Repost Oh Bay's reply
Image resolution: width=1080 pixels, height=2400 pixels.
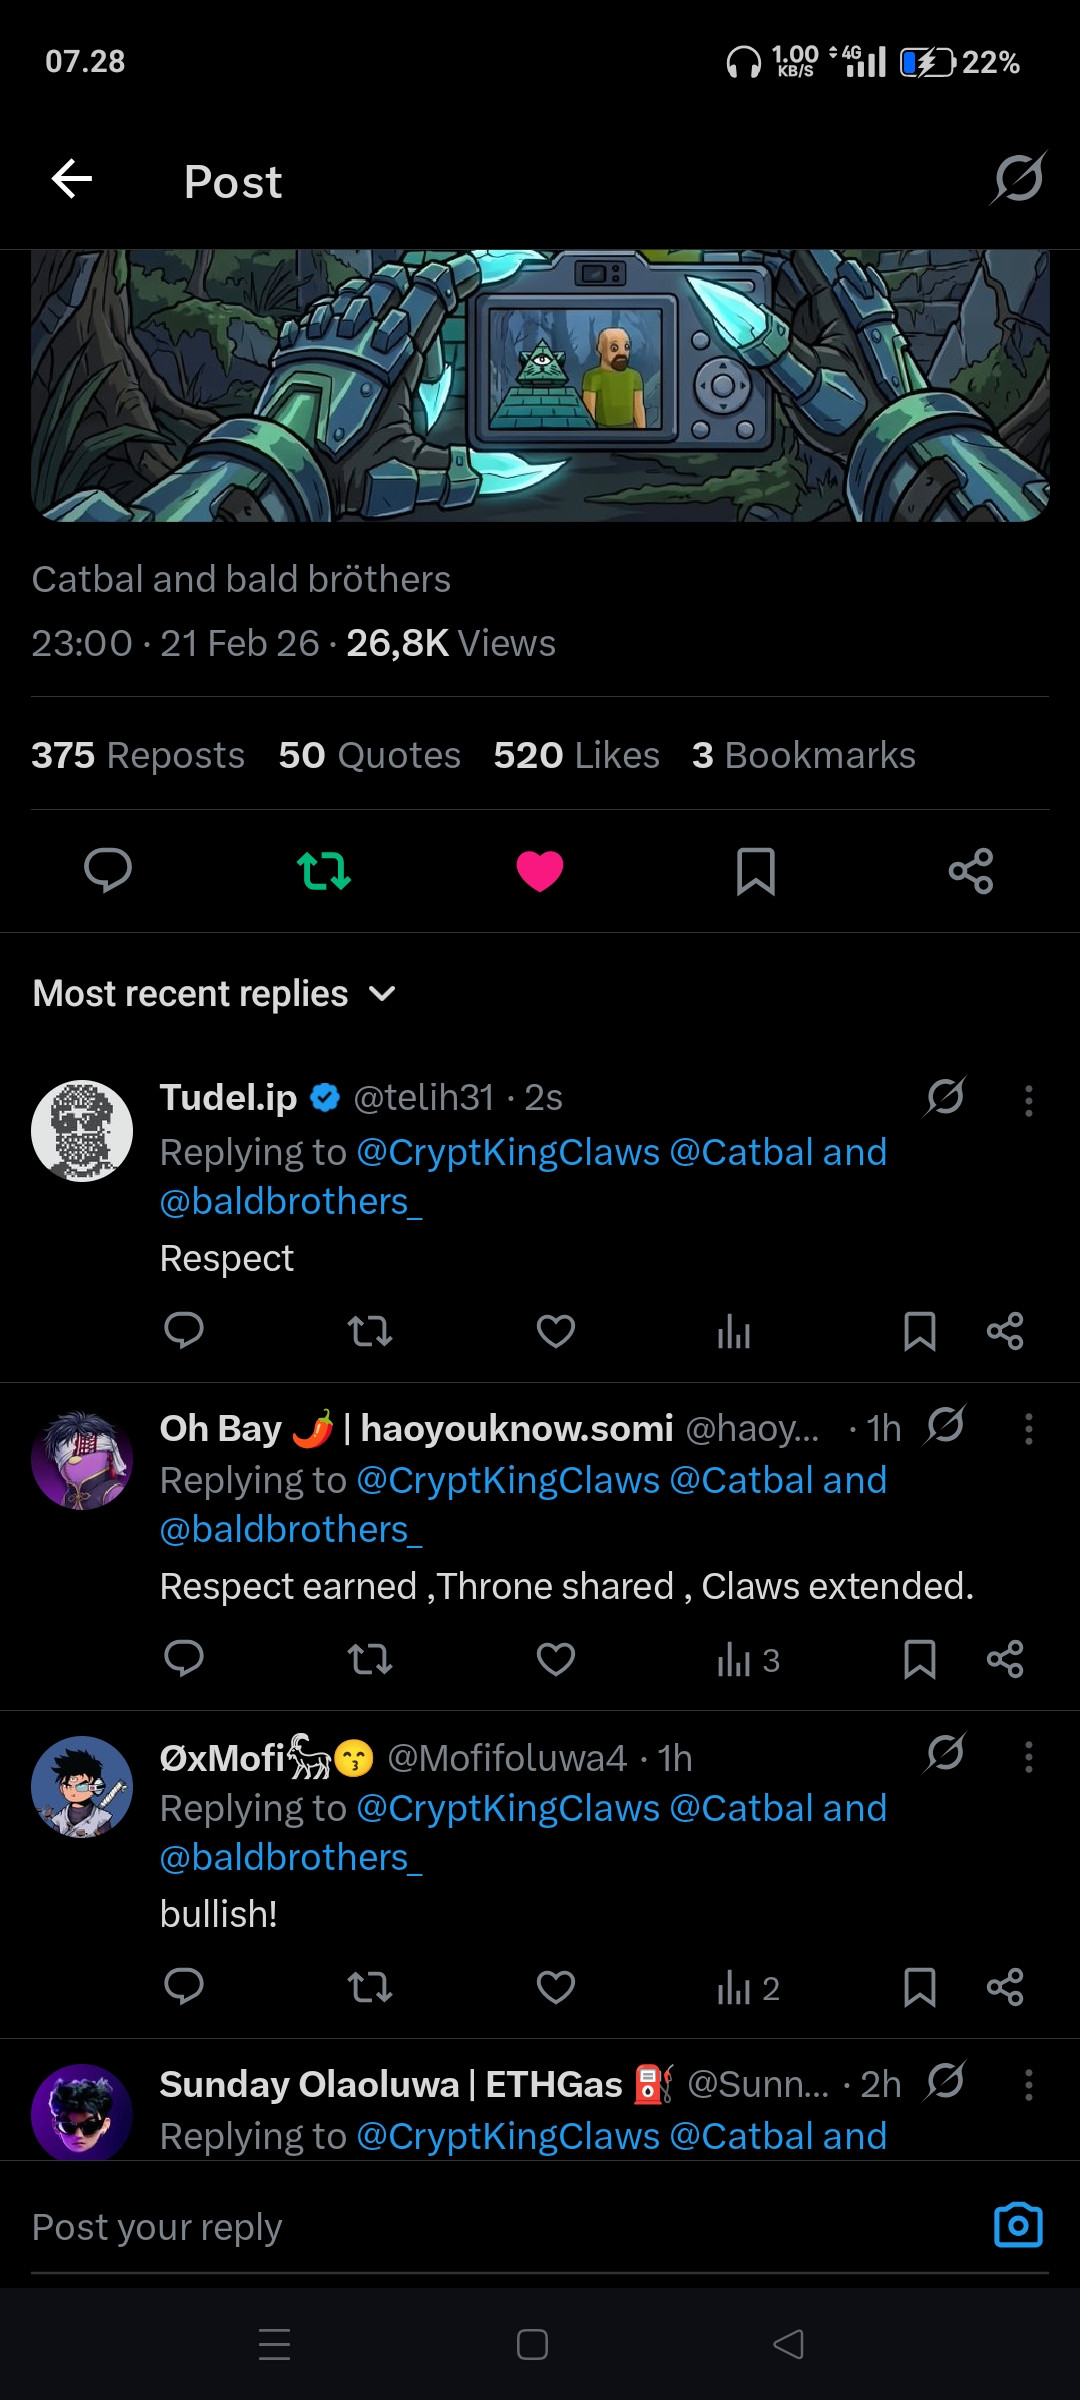[x=369, y=1660]
